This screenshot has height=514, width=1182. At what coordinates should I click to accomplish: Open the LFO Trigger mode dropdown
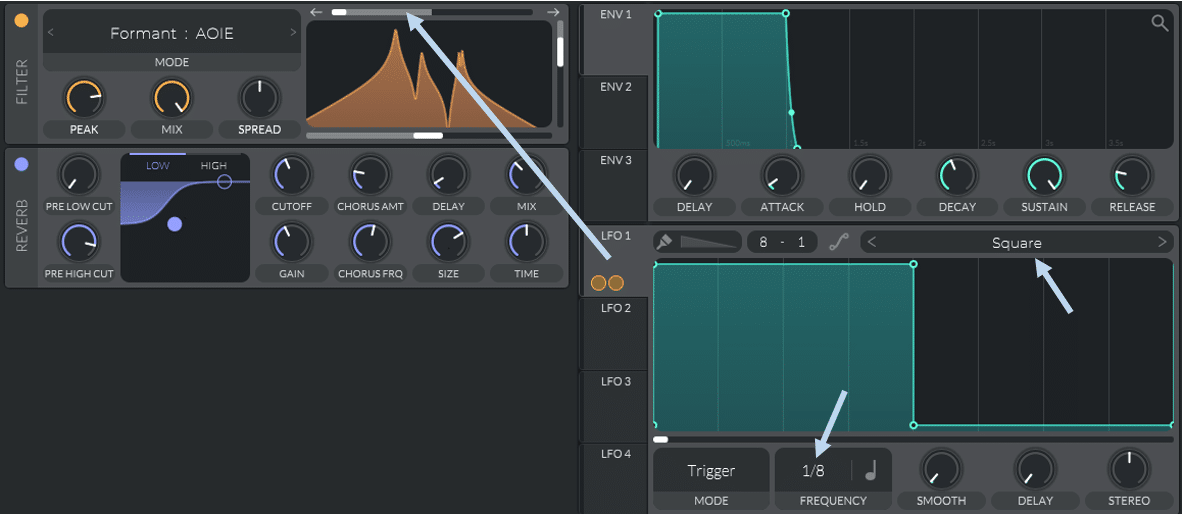click(x=711, y=471)
